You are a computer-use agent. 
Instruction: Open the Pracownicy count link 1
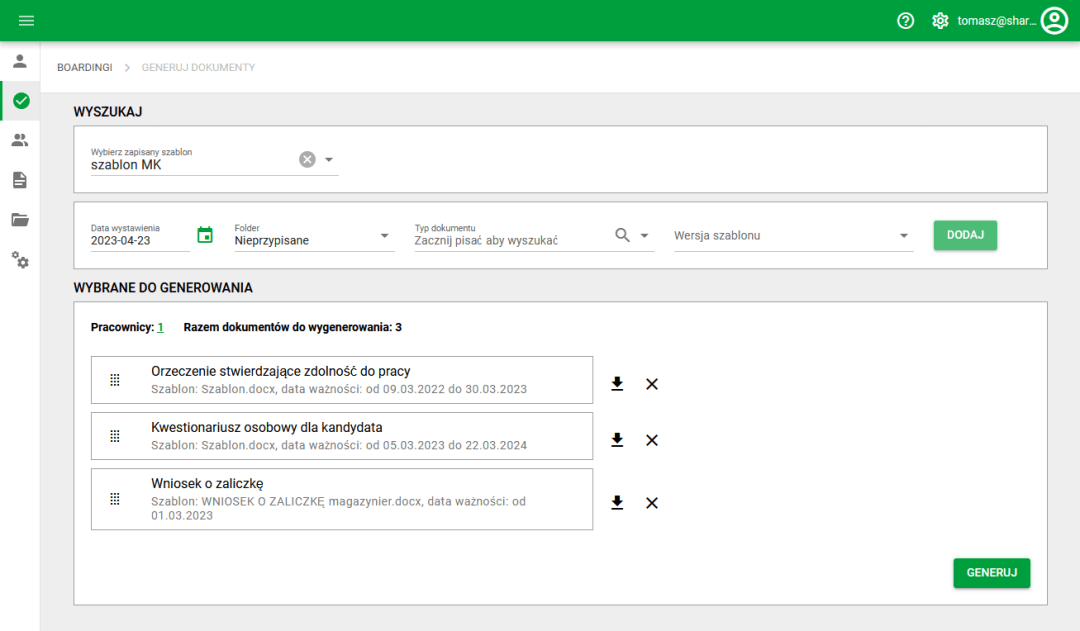160,327
